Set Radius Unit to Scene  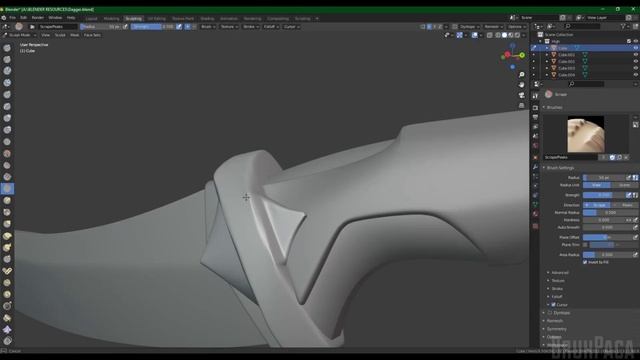coord(624,185)
